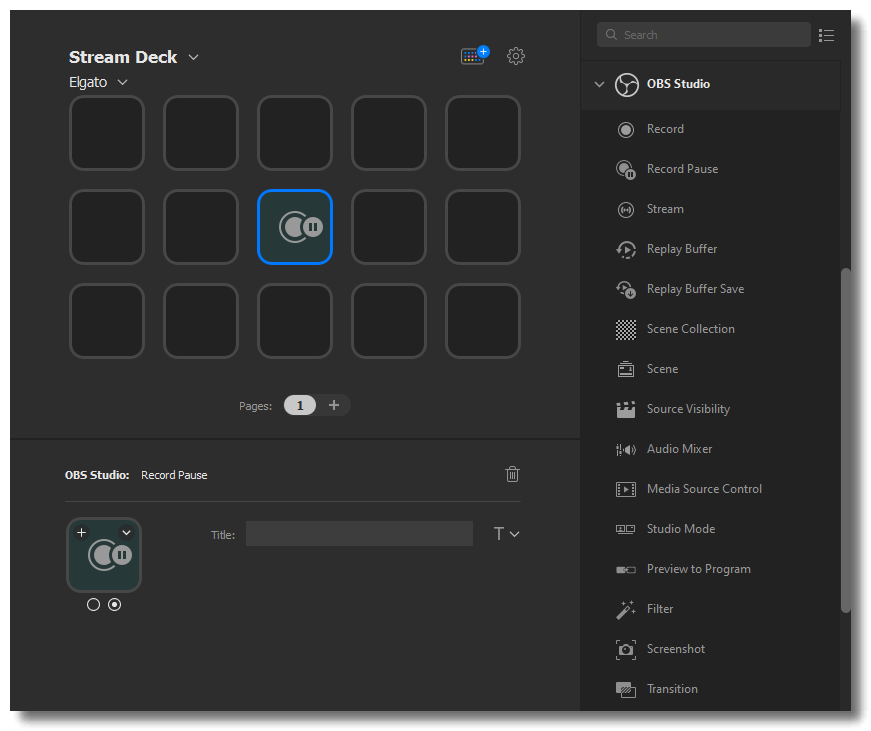Click the Filter magic wand icon
The height and width of the screenshot is (731, 871).
(625, 609)
